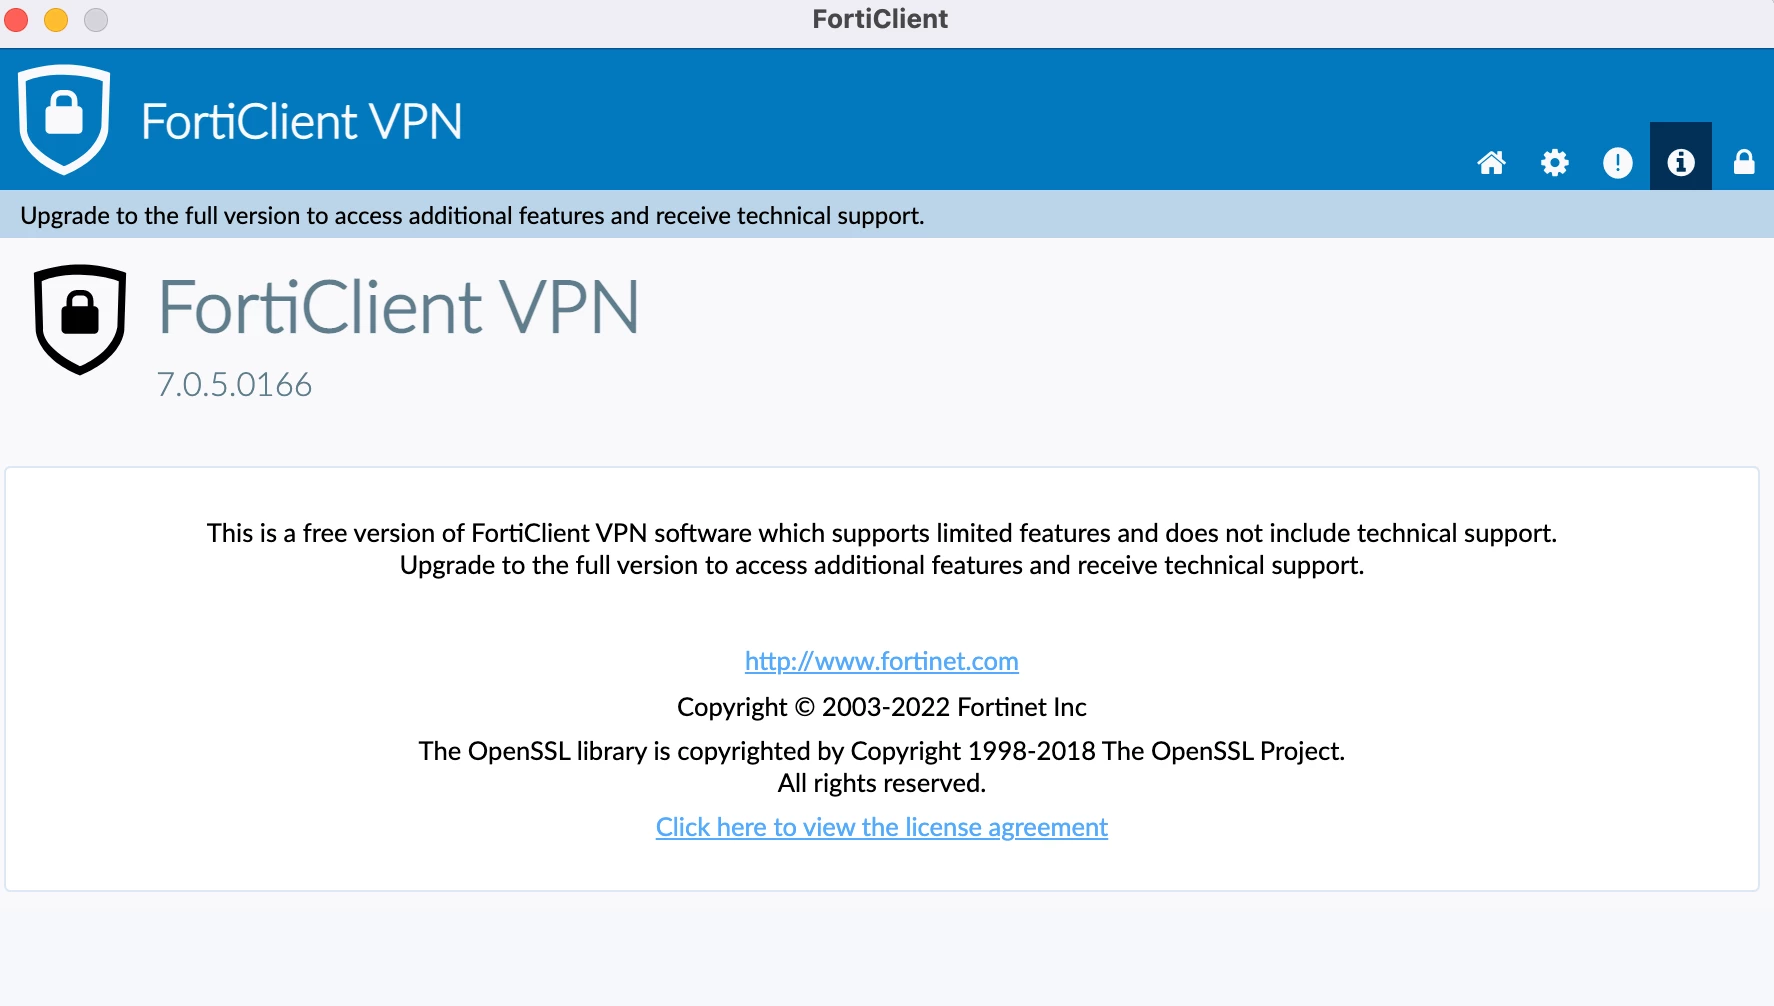This screenshot has height=1006, width=1774.
Task: Open the http://www.fortinet.com link
Action: click(881, 661)
